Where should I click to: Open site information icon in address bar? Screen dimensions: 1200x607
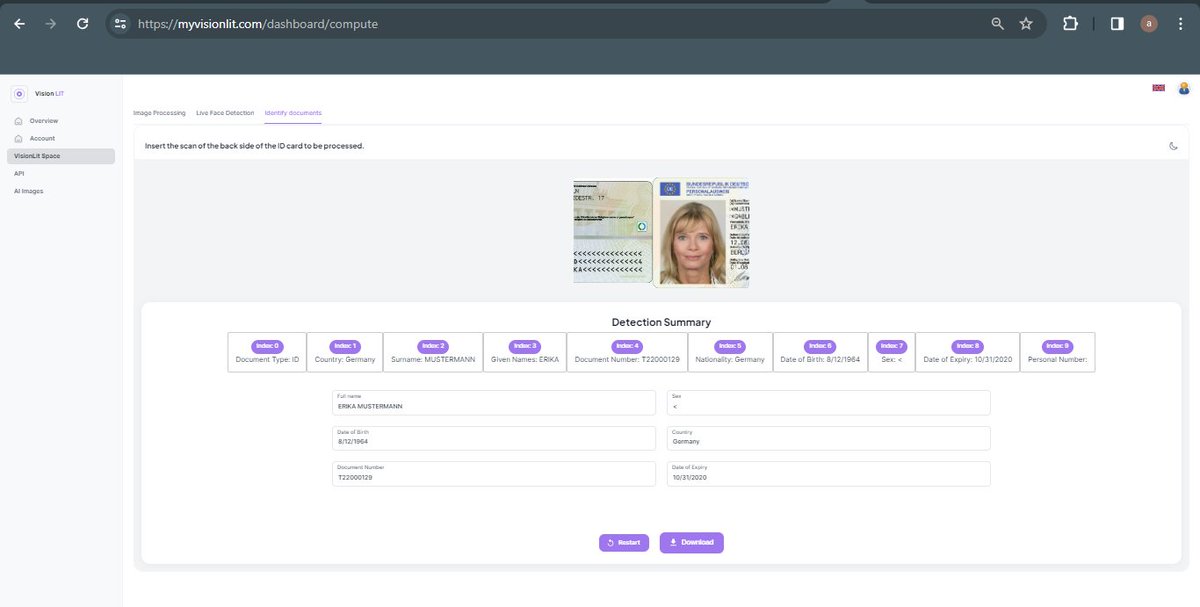pos(120,23)
